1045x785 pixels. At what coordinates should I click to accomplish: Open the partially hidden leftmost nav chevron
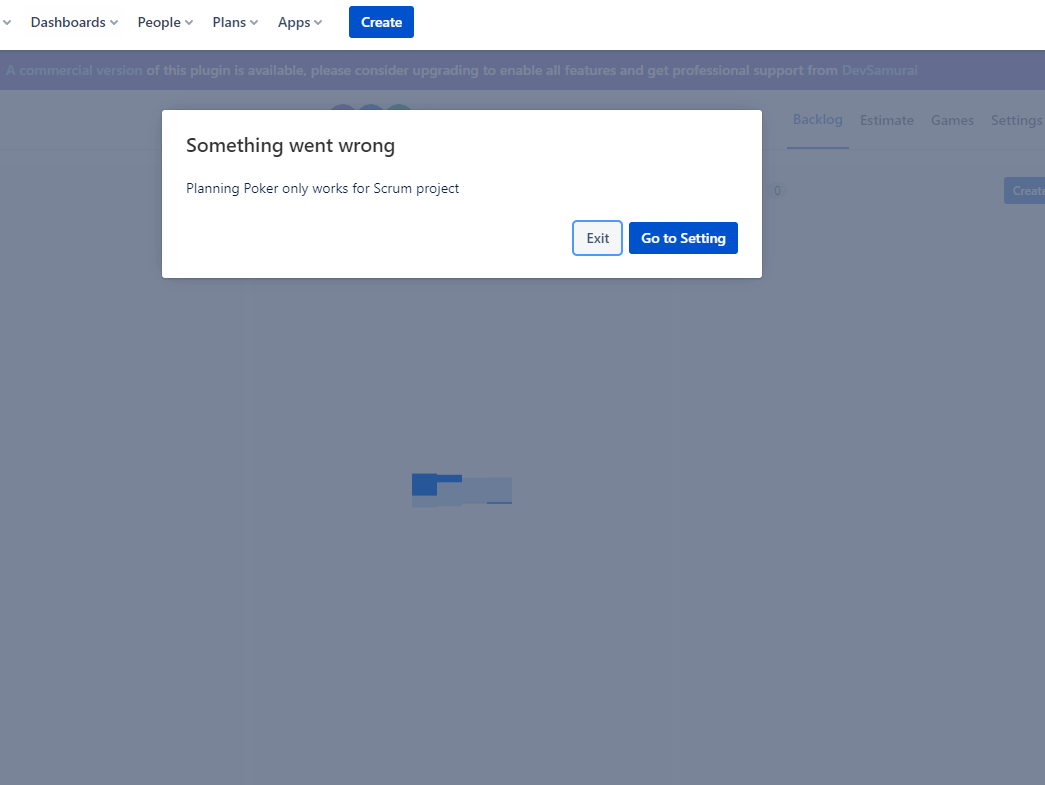click(7, 22)
